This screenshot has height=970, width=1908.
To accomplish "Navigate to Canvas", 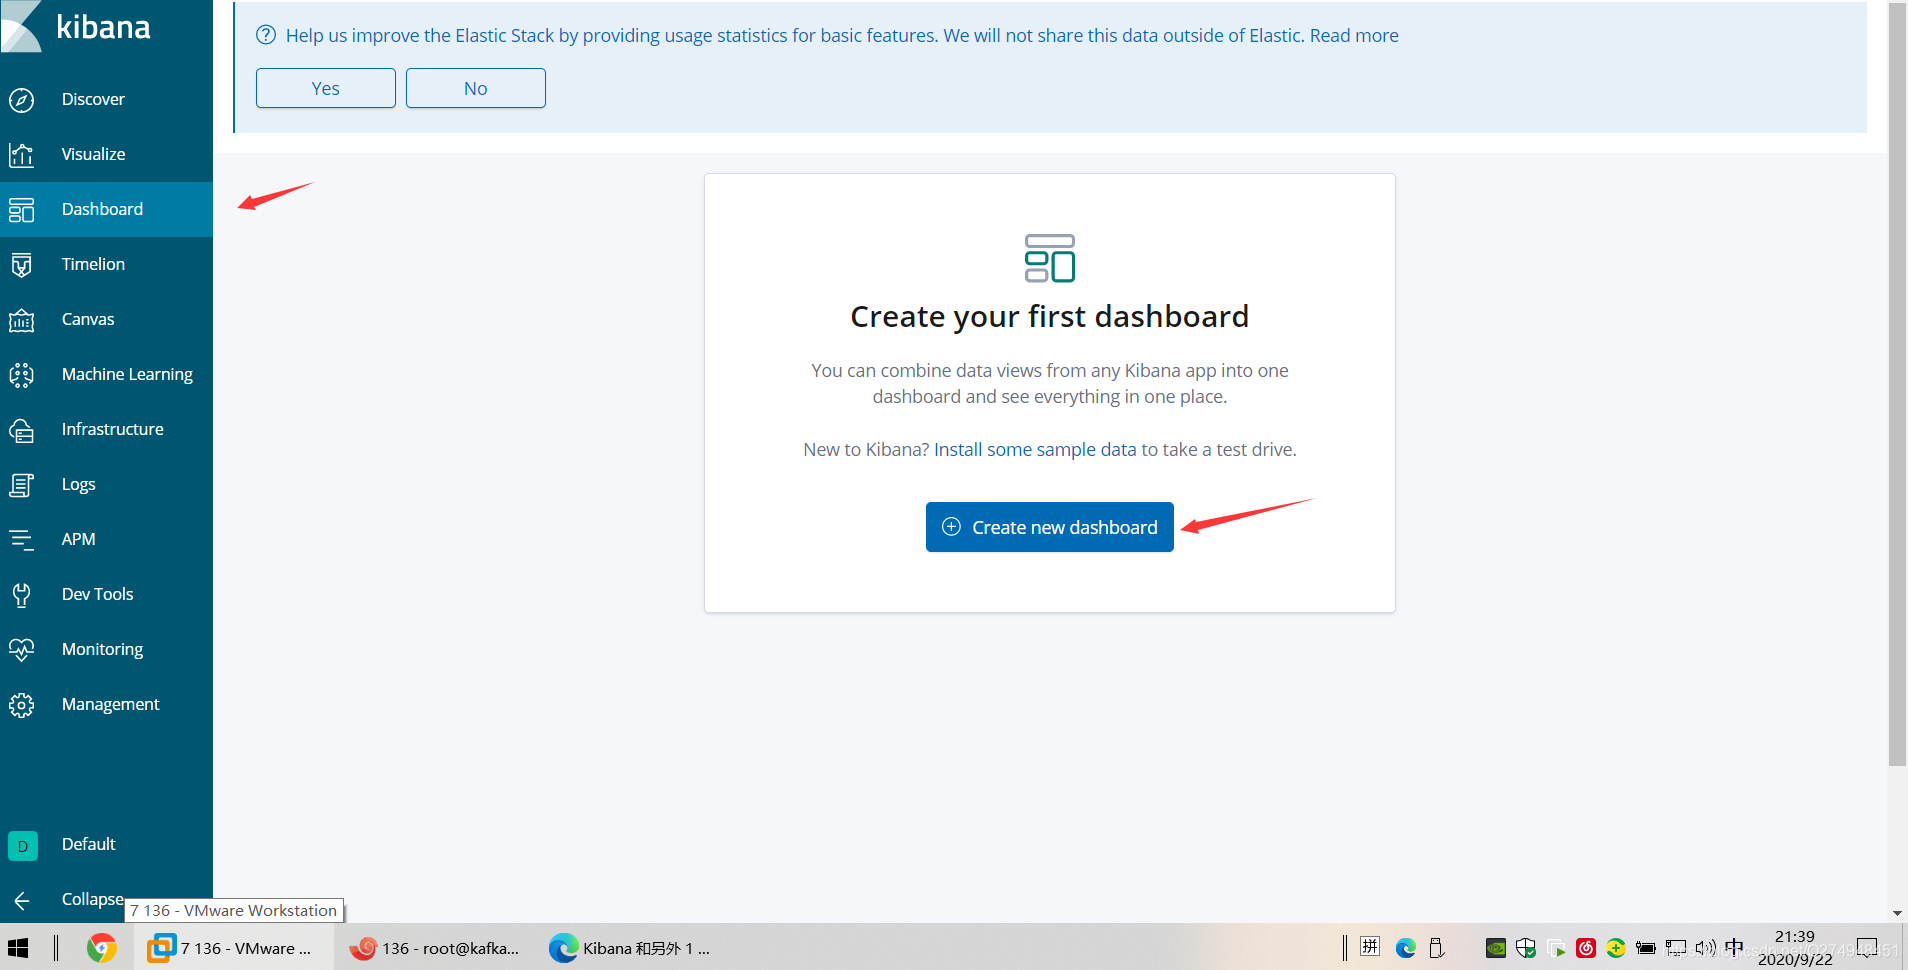I will [x=88, y=319].
